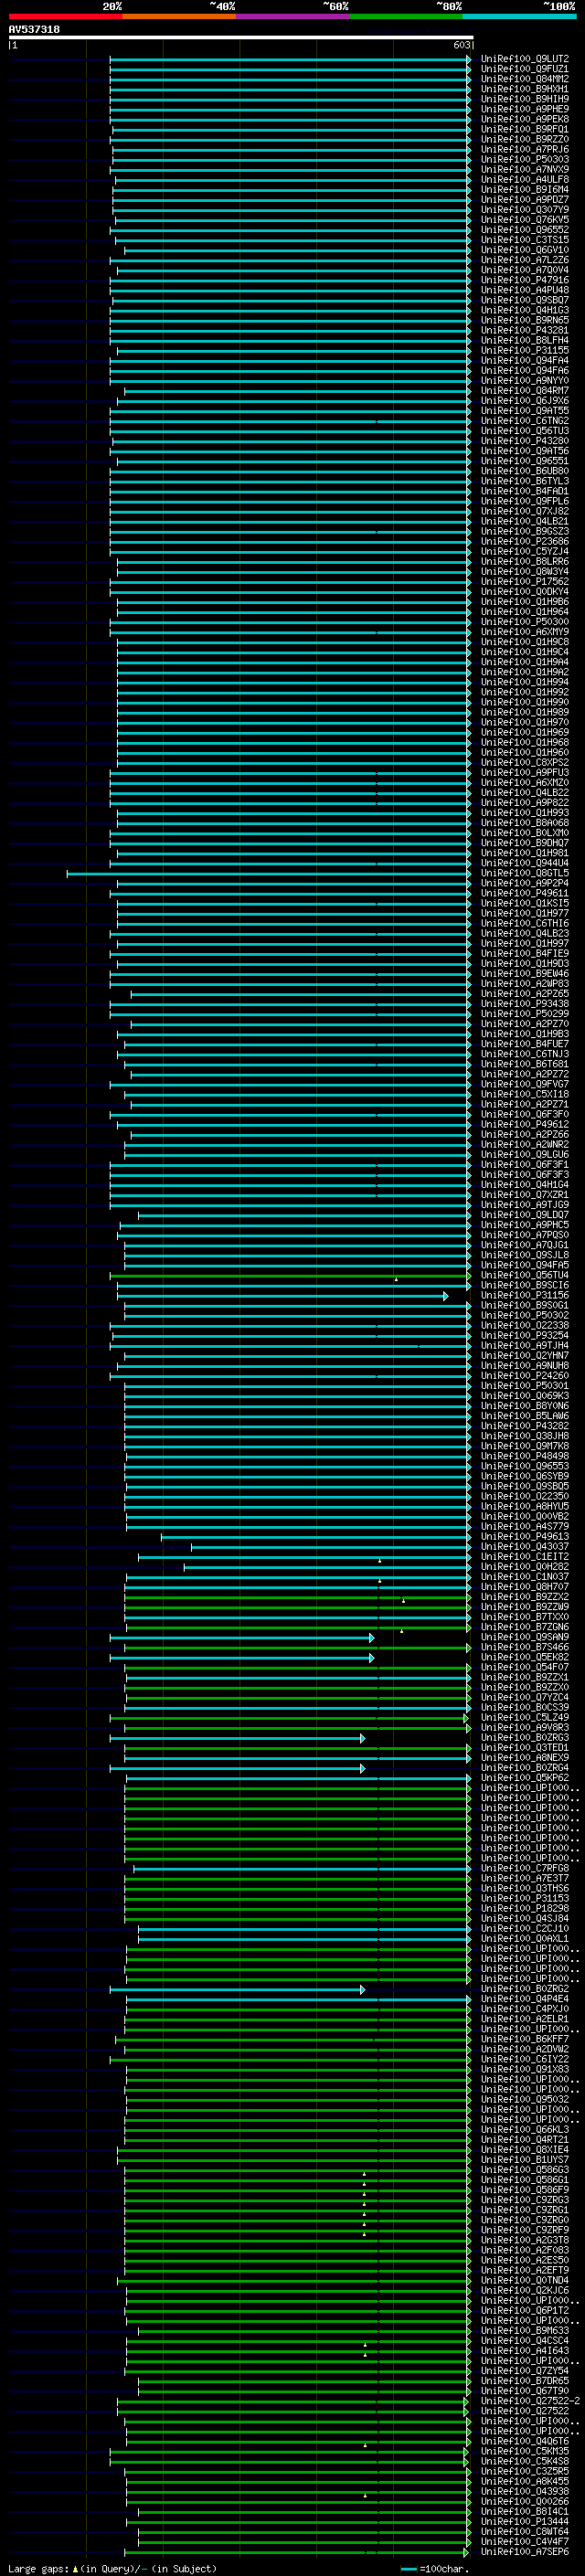Click the white query sequence ruler bar
This screenshot has width=585, height=2576.
pos(240,38)
